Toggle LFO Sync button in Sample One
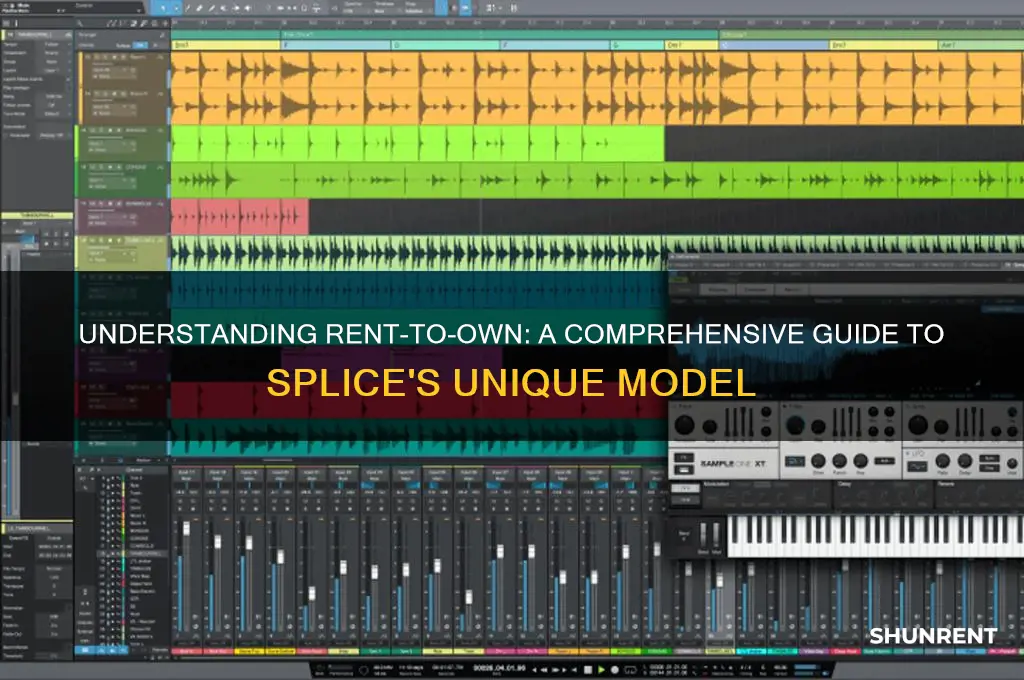1024x680 pixels. point(989,458)
